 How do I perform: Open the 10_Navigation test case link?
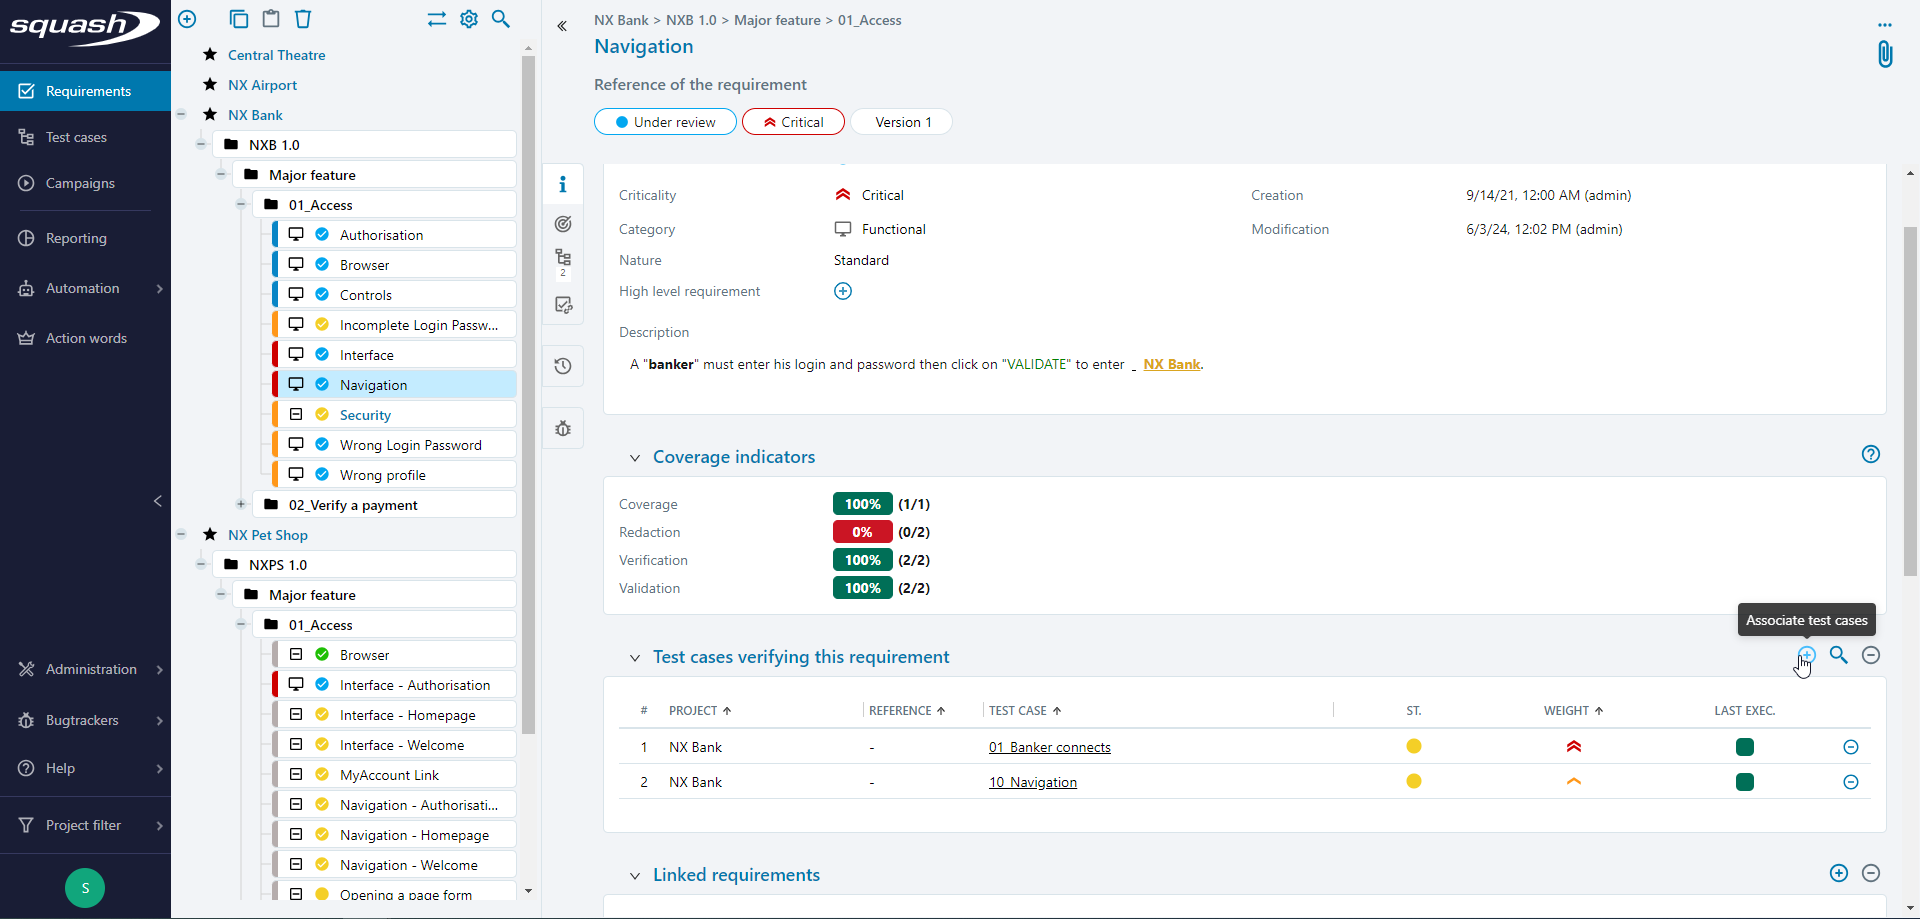[1032, 782]
